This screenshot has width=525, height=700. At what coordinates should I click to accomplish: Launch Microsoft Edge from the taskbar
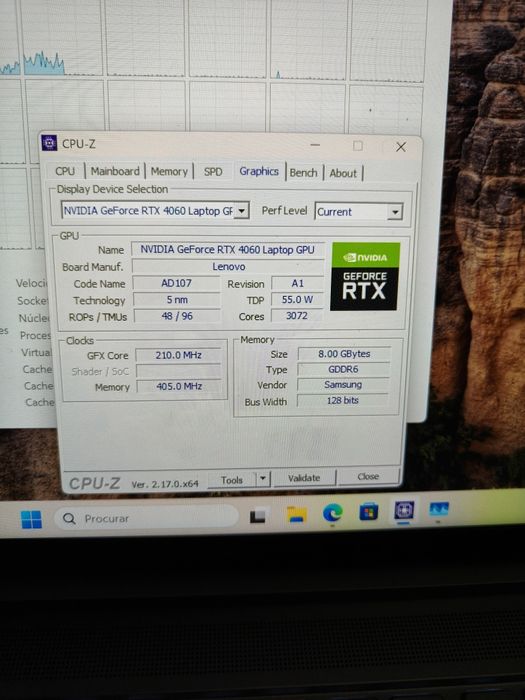pos(333,512)
